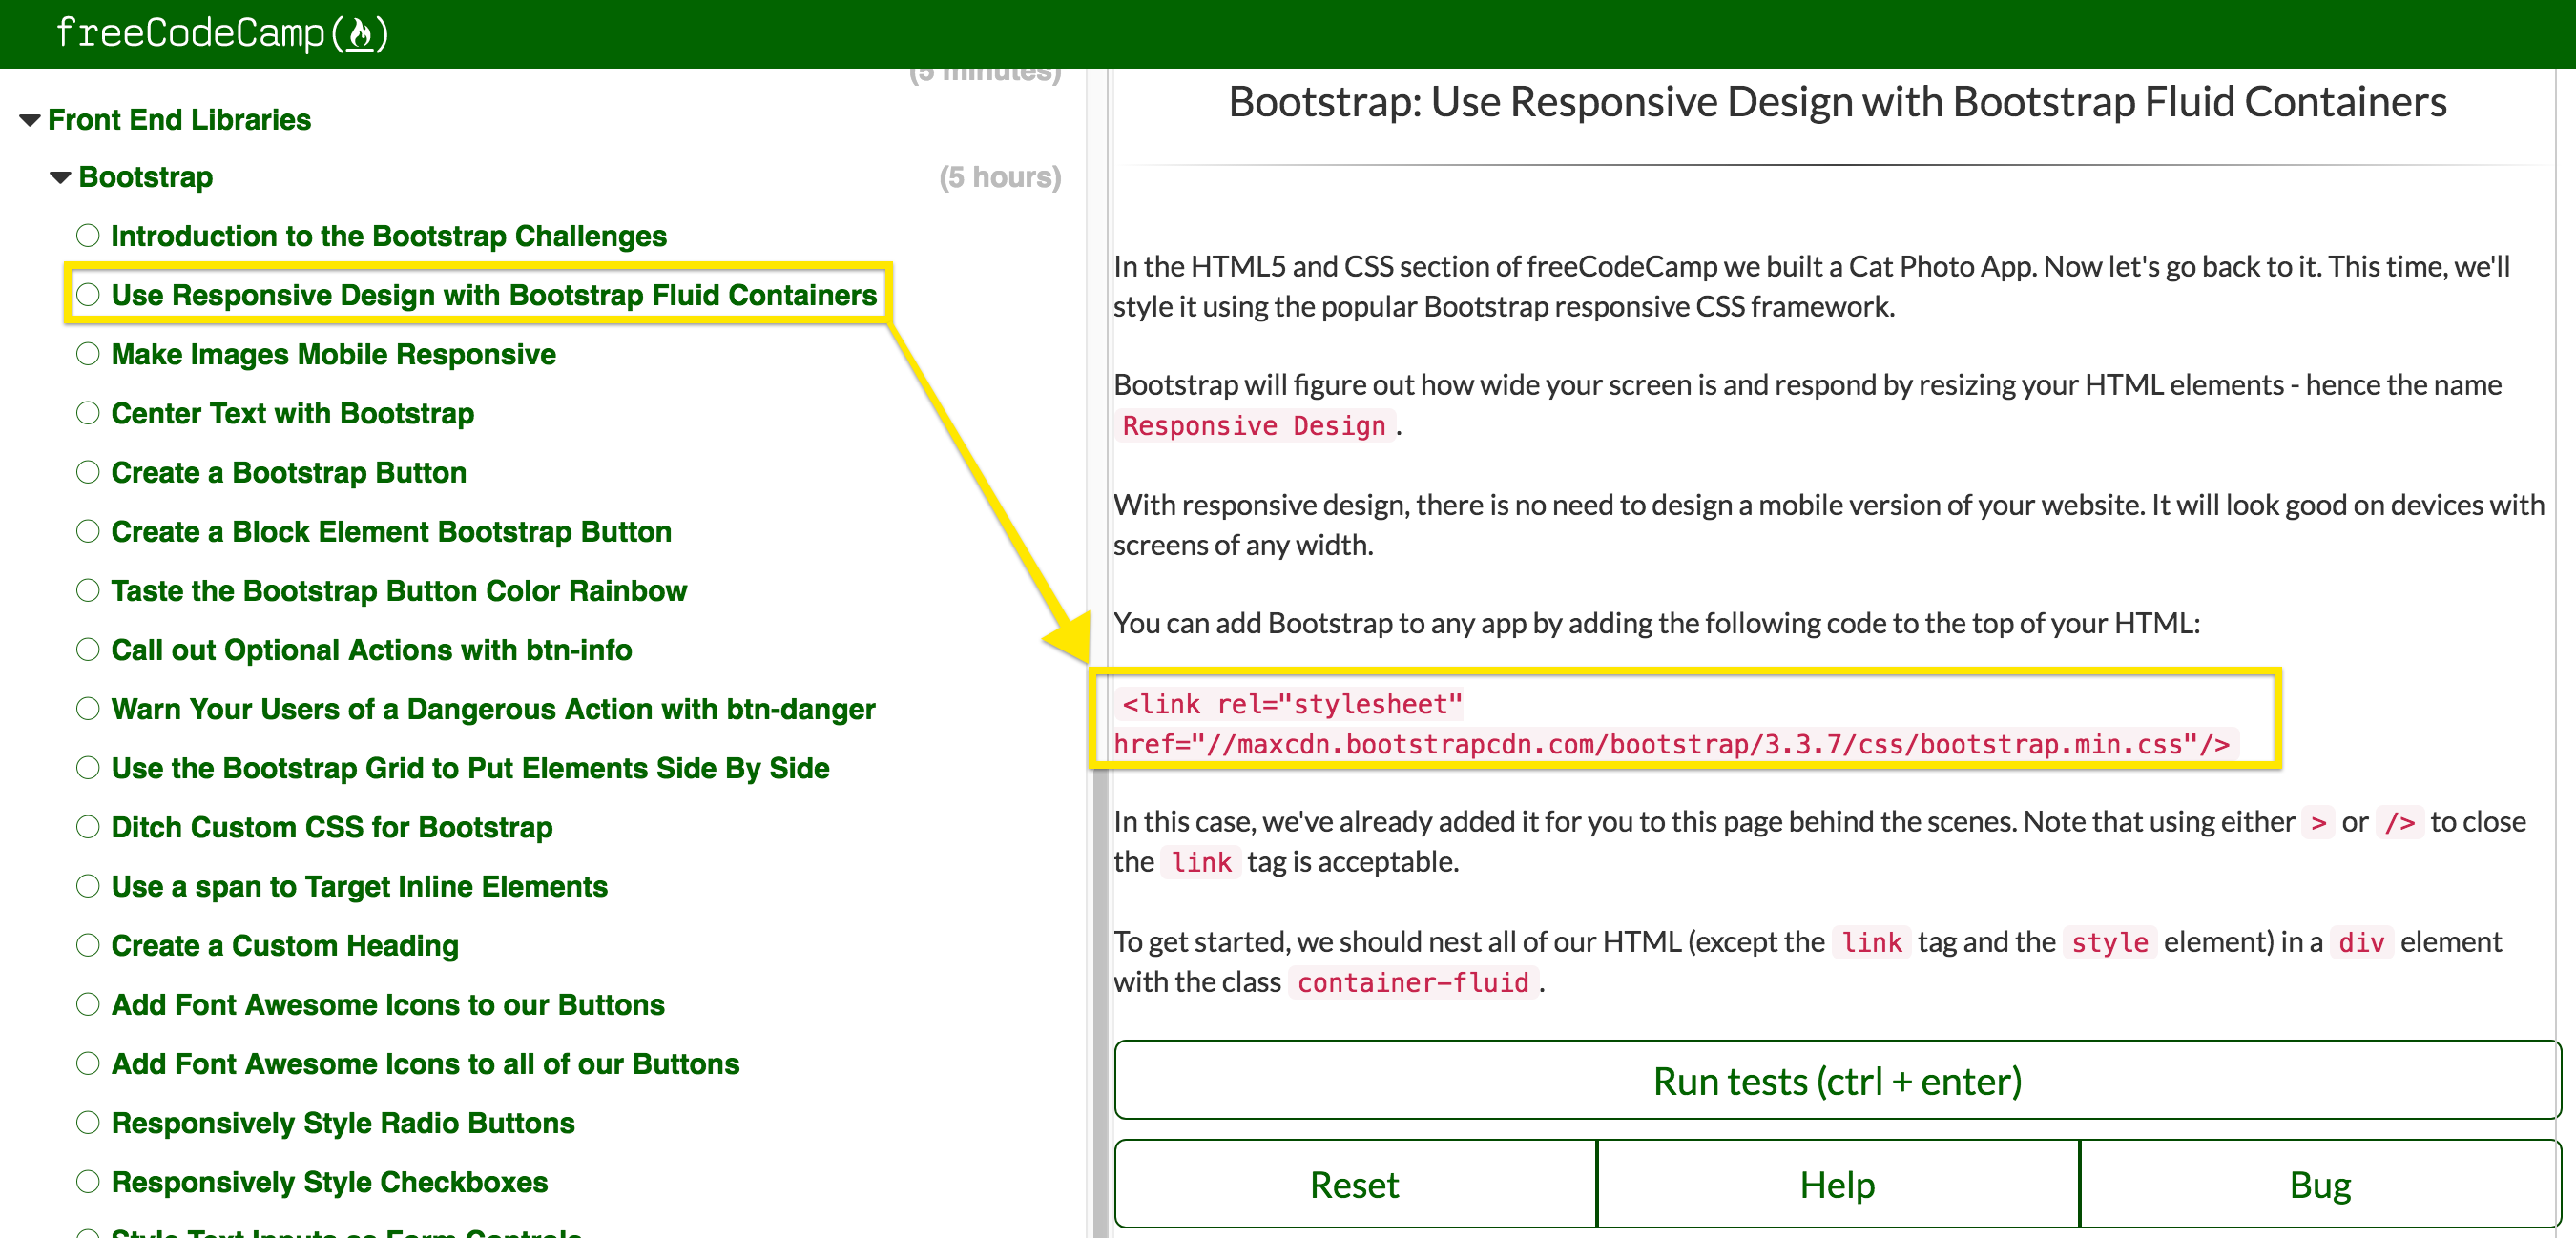Collapse the Front End Libraries section
The height and width of the screenshot is (1238, 2576).
pyautogui.click(x=30, y=120)
